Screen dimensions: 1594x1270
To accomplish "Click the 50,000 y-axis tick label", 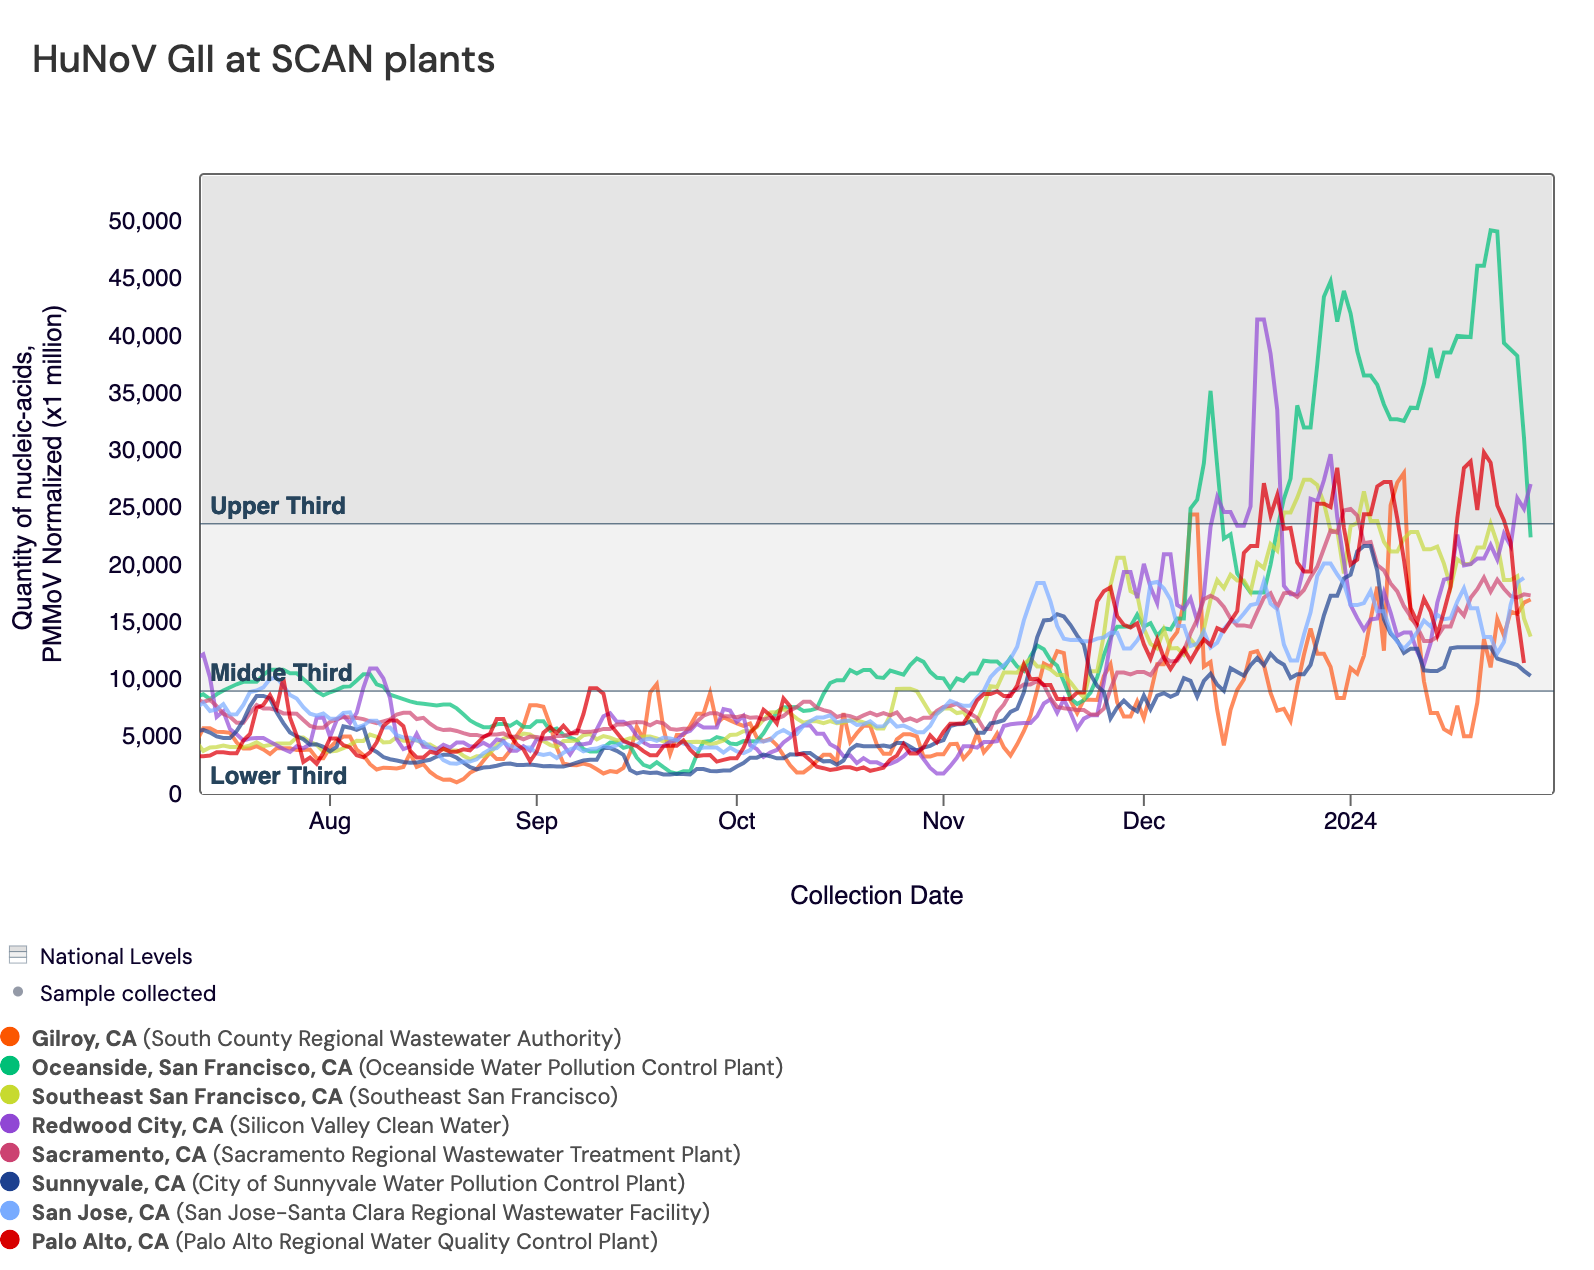I will pos(145,221).
